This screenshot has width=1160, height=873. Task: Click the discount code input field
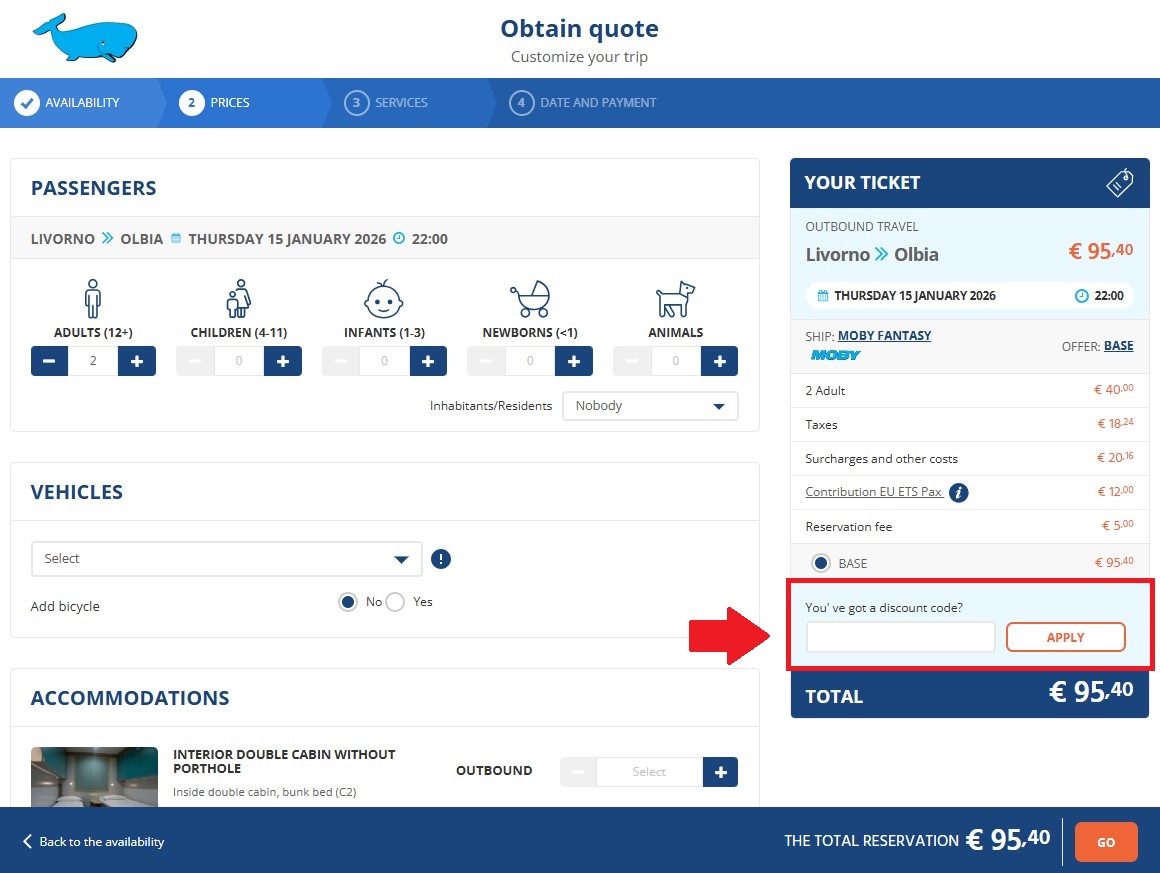click(x=898, y=637)
